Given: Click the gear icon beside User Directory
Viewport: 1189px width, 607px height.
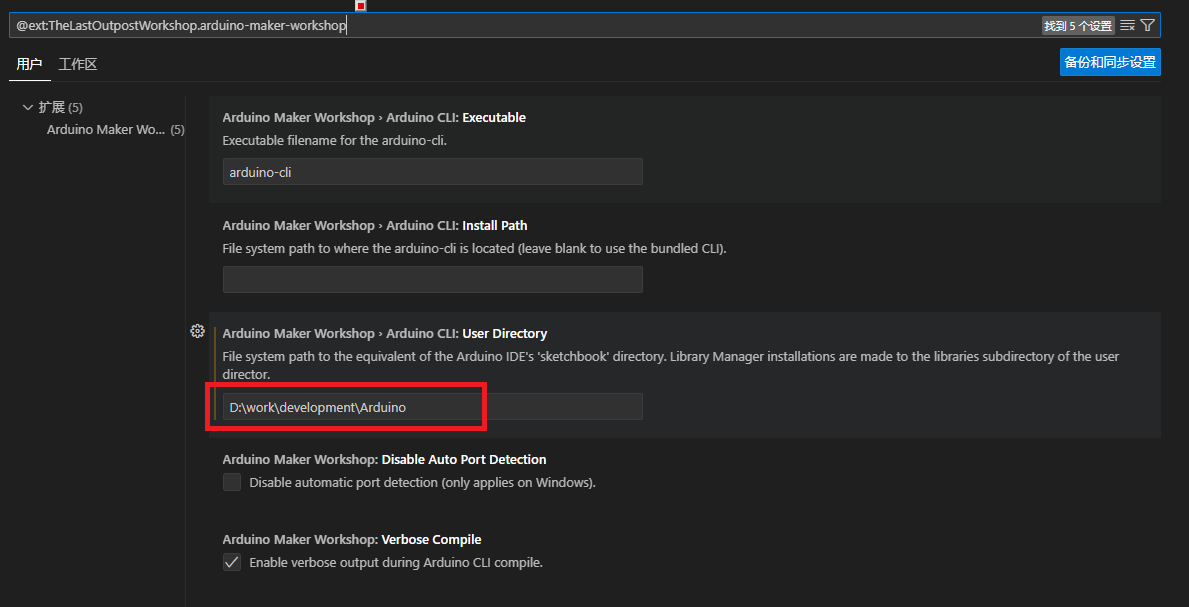Looking at the screenshot, I should point(197,332).
